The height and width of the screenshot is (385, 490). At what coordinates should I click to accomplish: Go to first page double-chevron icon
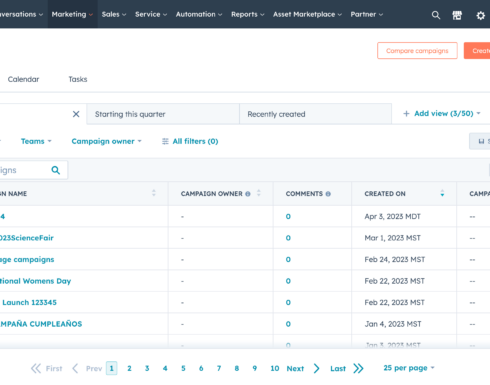[36, 368]
